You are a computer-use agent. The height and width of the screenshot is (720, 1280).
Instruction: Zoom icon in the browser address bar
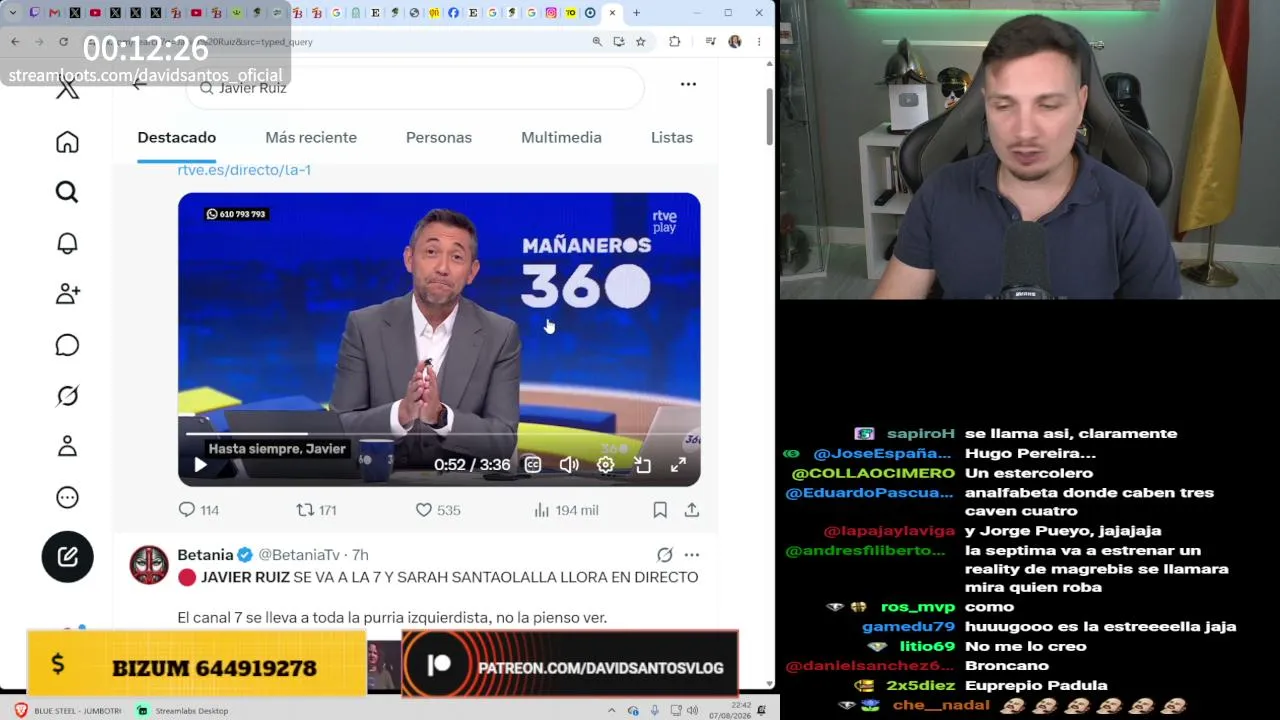[x=597, y=42]
